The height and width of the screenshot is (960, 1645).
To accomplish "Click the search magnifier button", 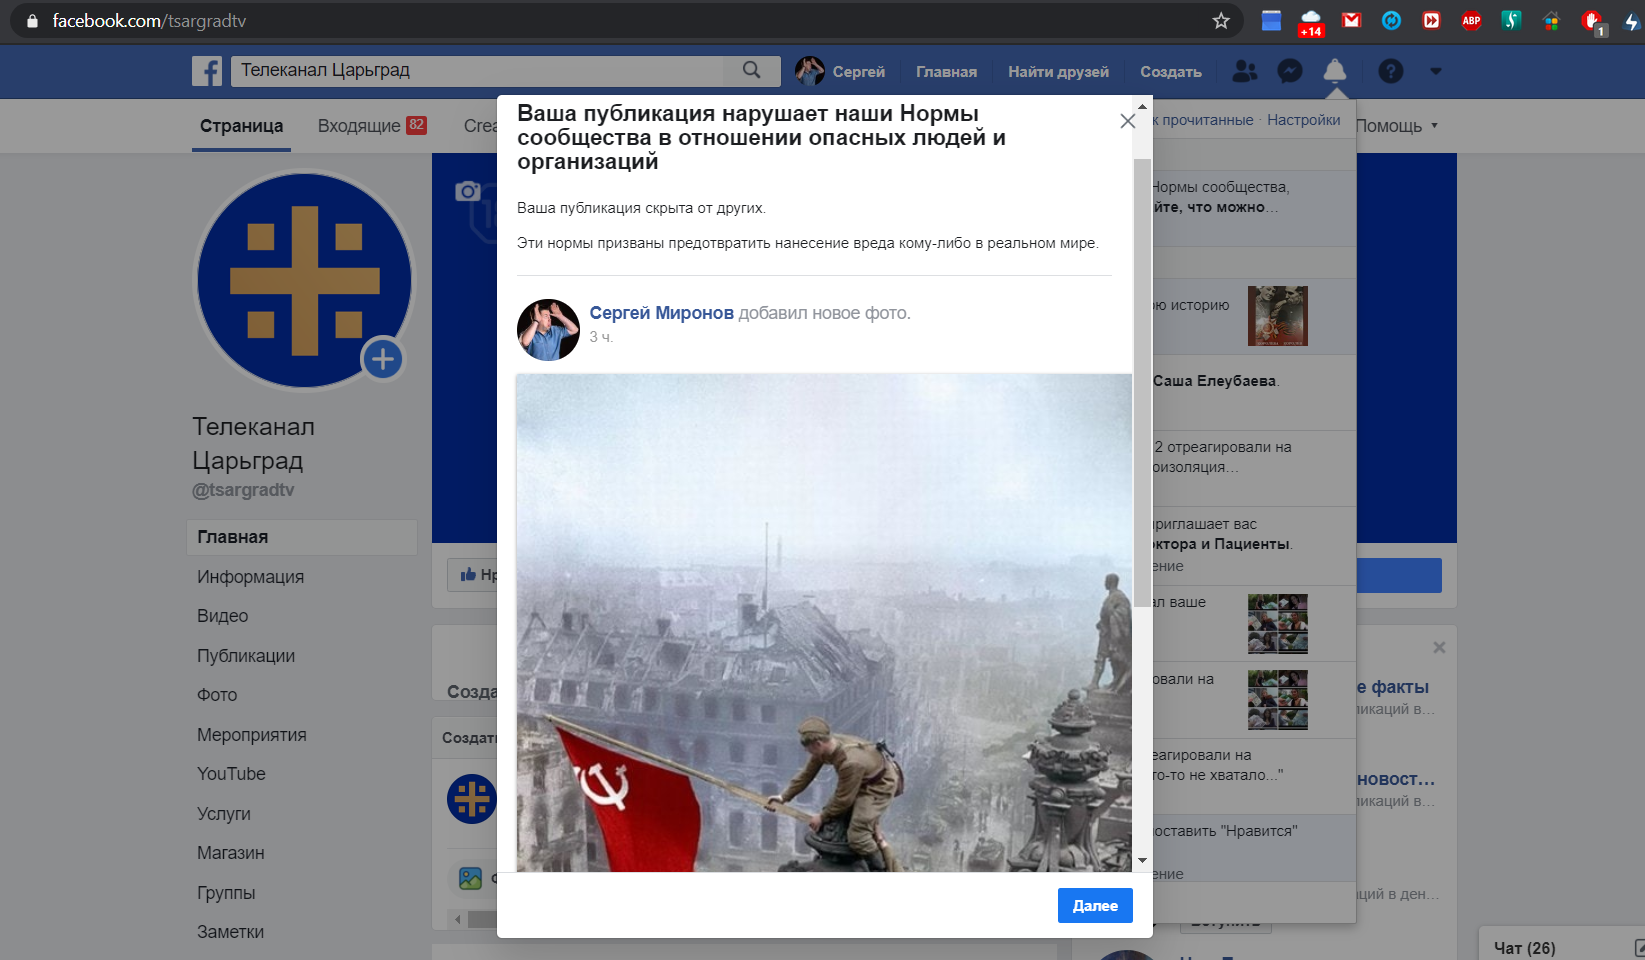I will coord(751,70).
